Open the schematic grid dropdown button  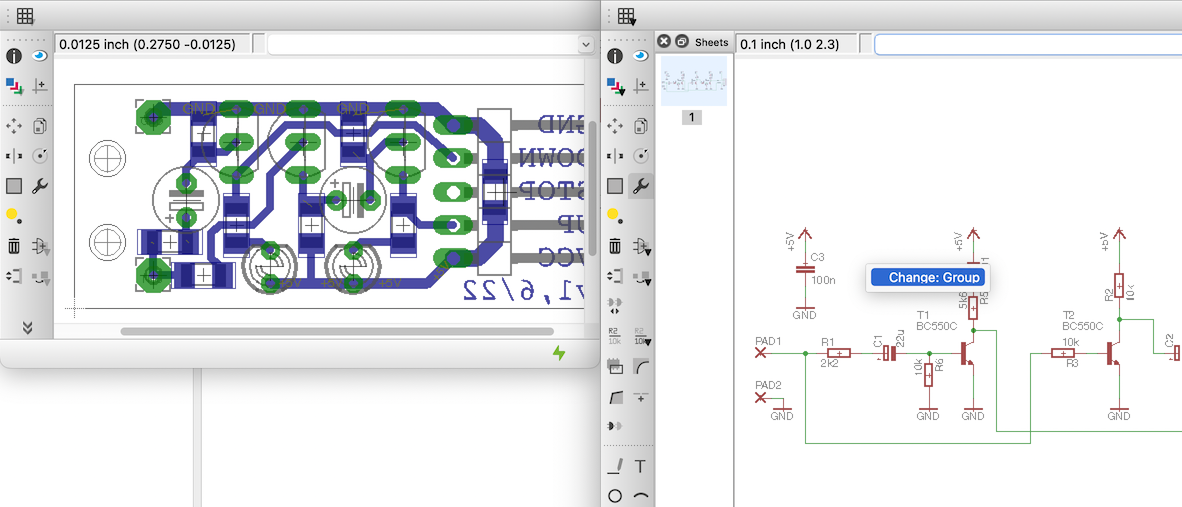click(x=626, y=16)
